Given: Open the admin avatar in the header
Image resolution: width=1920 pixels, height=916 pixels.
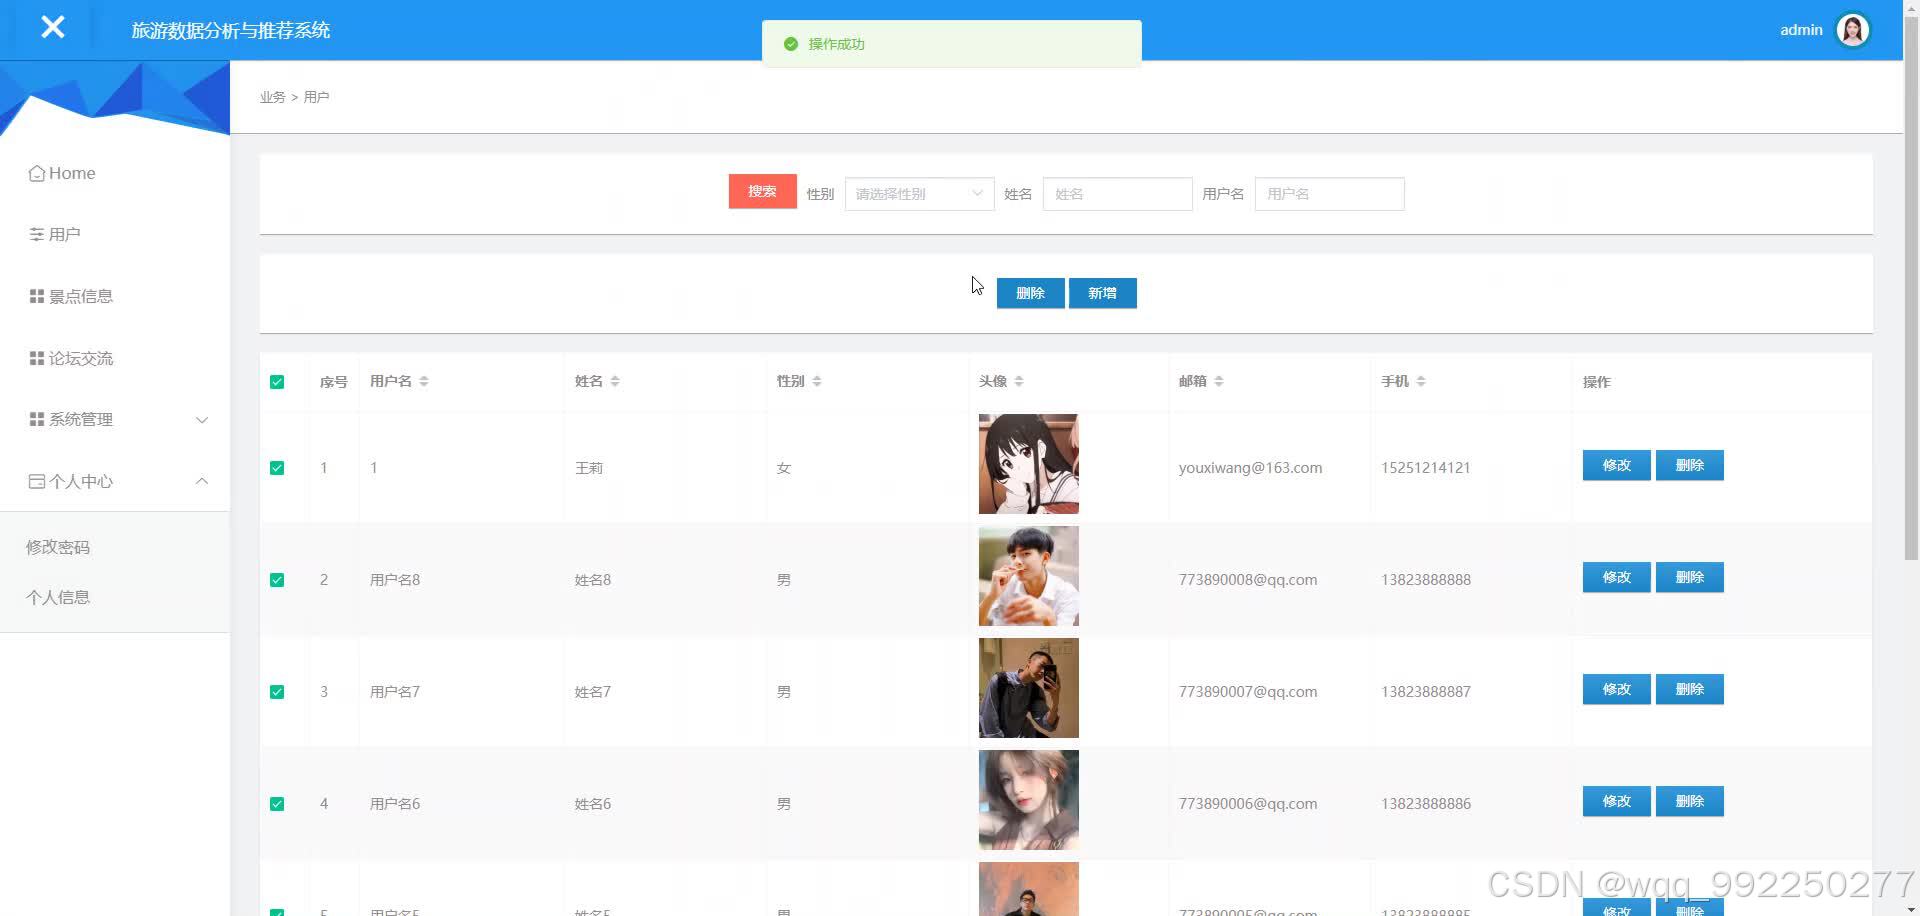Looking at the screenshot, I should click(x=1853, y=30).
